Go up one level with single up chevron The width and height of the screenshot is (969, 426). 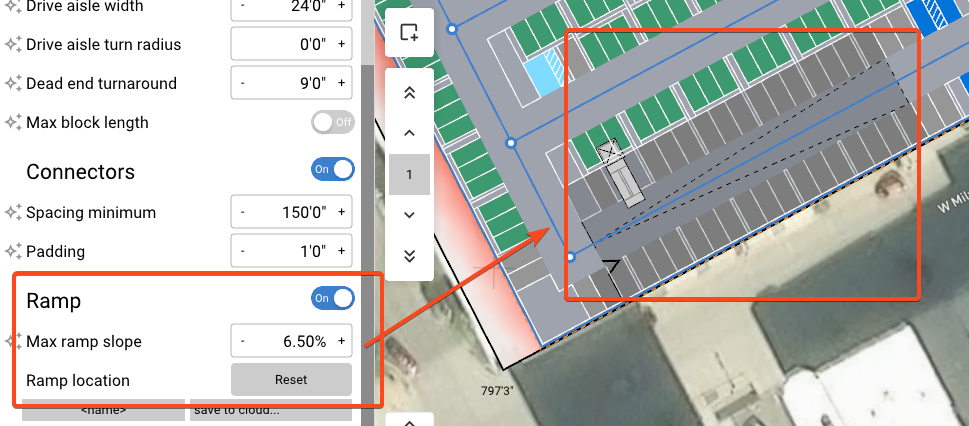(x=409, y=133)
